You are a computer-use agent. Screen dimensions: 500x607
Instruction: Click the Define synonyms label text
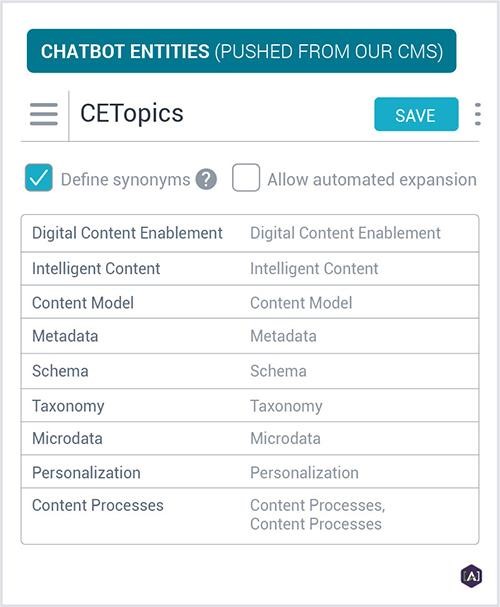coord(125,180)
